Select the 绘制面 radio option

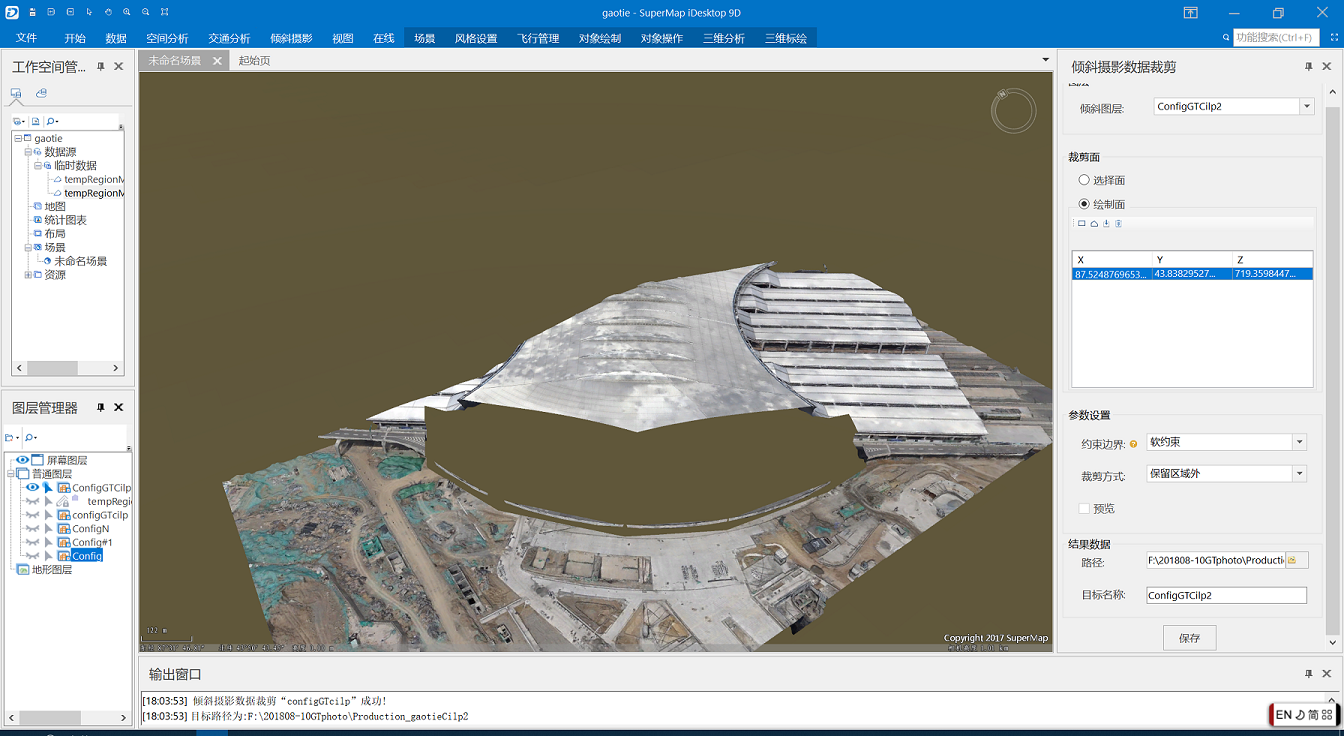(x=1084, y=204)
